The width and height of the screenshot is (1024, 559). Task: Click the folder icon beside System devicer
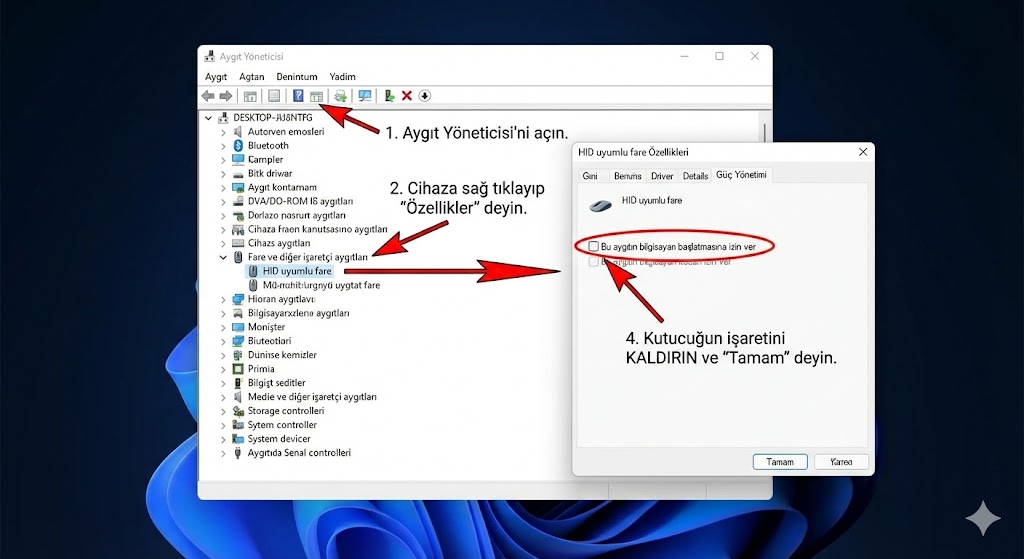point(238,439)
